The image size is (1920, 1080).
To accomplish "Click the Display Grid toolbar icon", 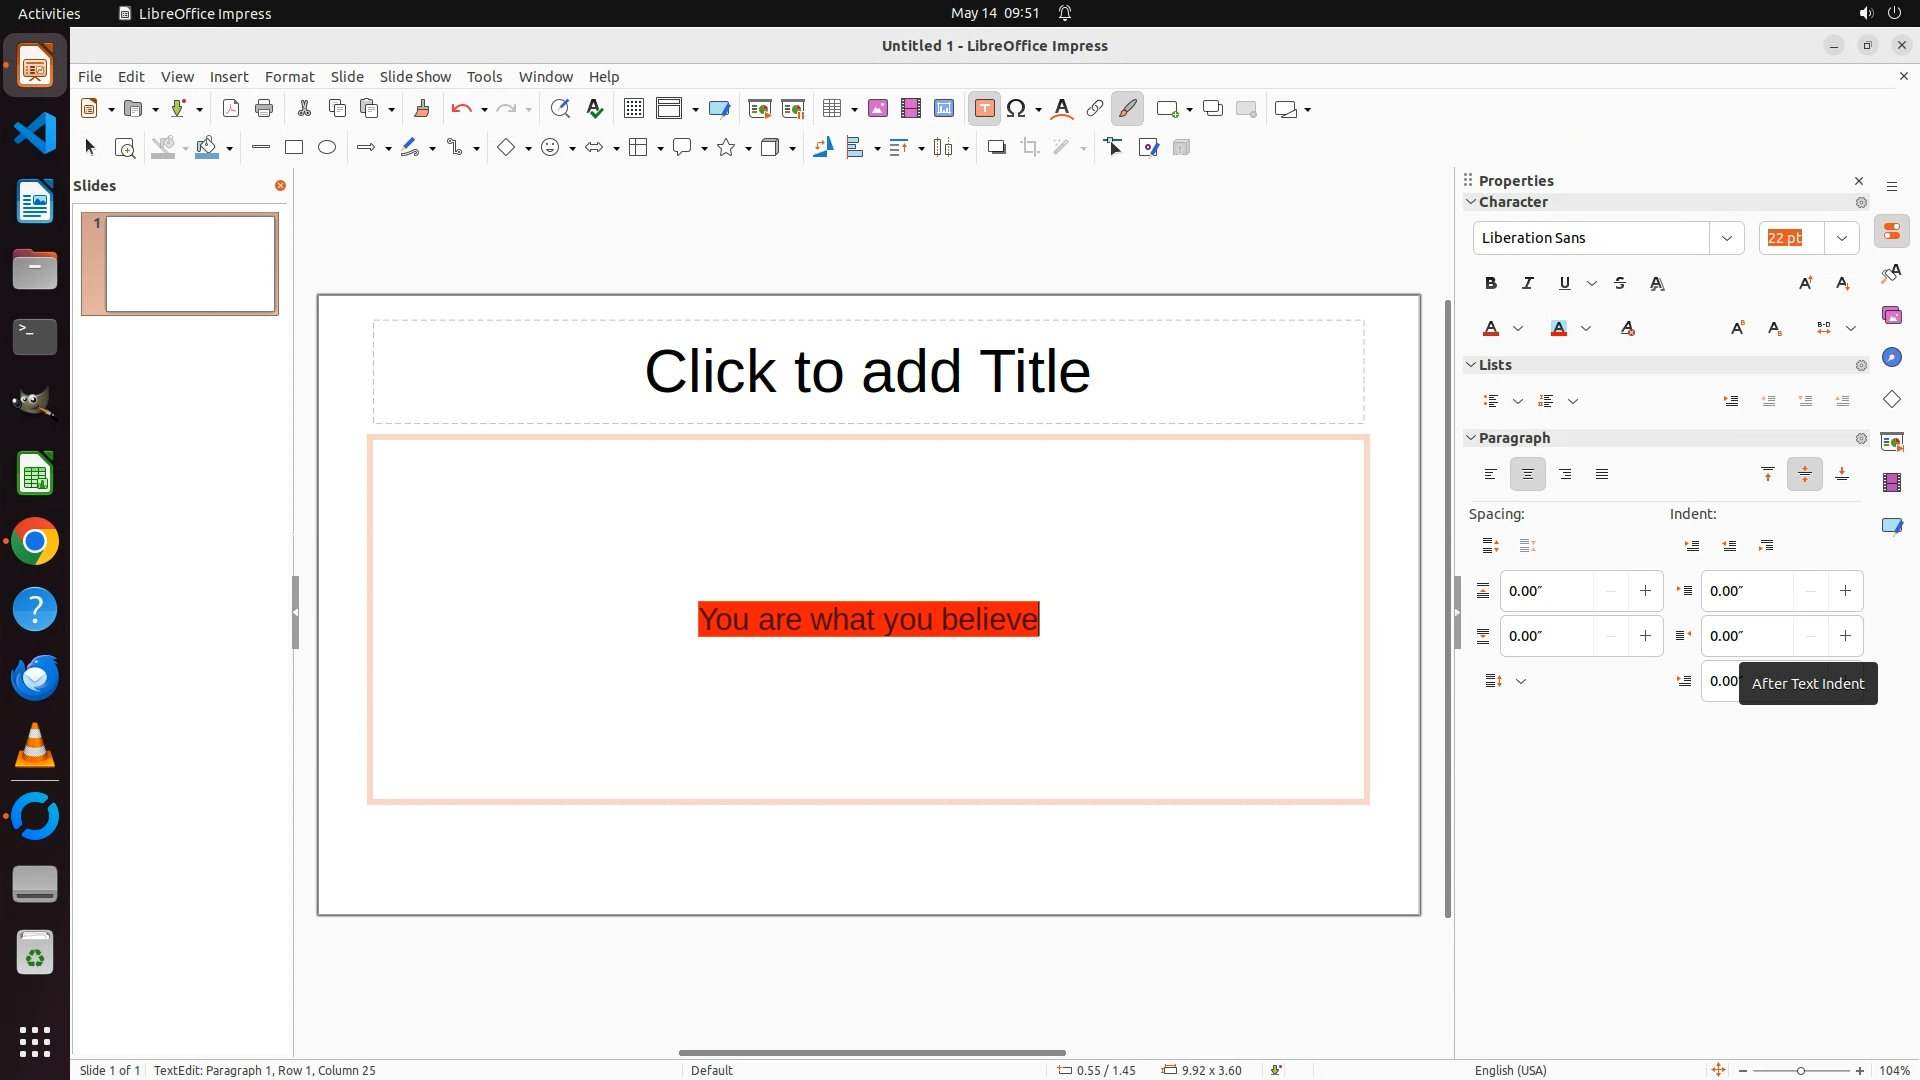I will (633, 109).
